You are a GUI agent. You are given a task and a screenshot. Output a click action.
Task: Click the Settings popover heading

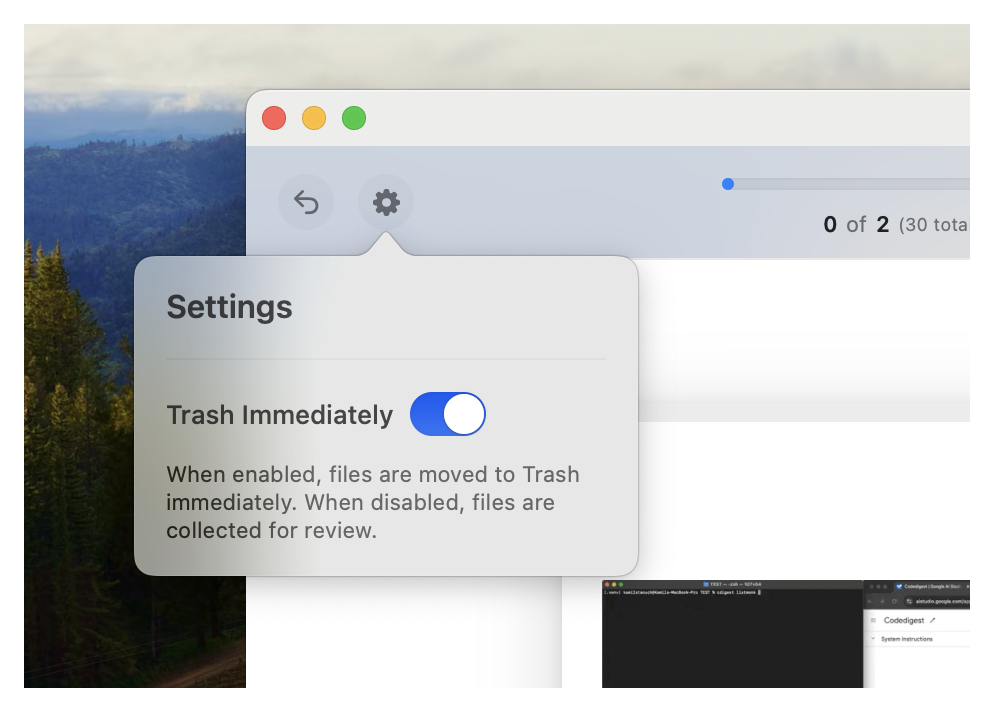[x=229, y=307]
